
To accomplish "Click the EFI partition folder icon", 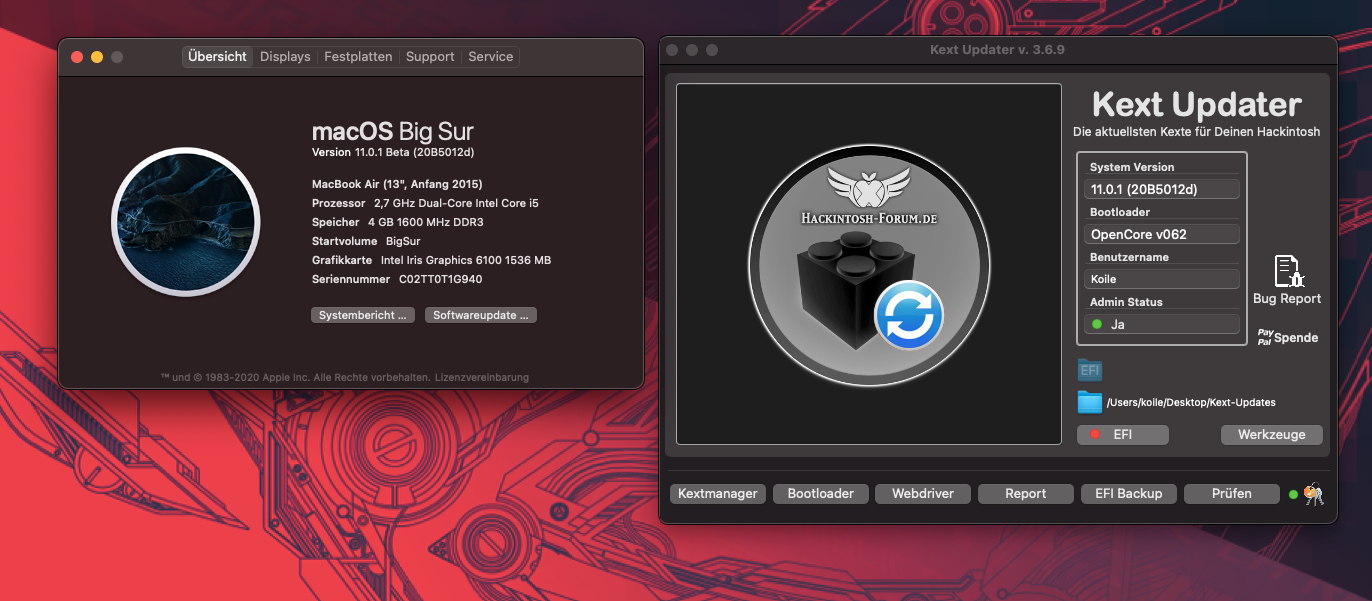I will pyautogui.click(x=1089, y=370).
